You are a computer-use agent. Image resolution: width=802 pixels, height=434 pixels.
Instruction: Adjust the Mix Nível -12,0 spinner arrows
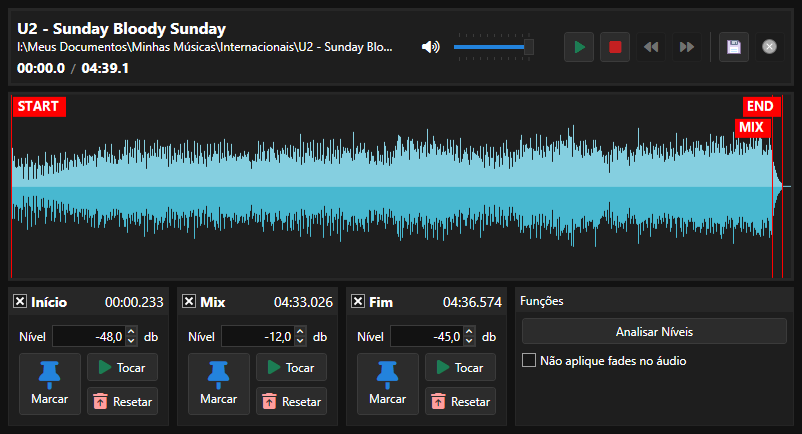click(x=300, y=336)
